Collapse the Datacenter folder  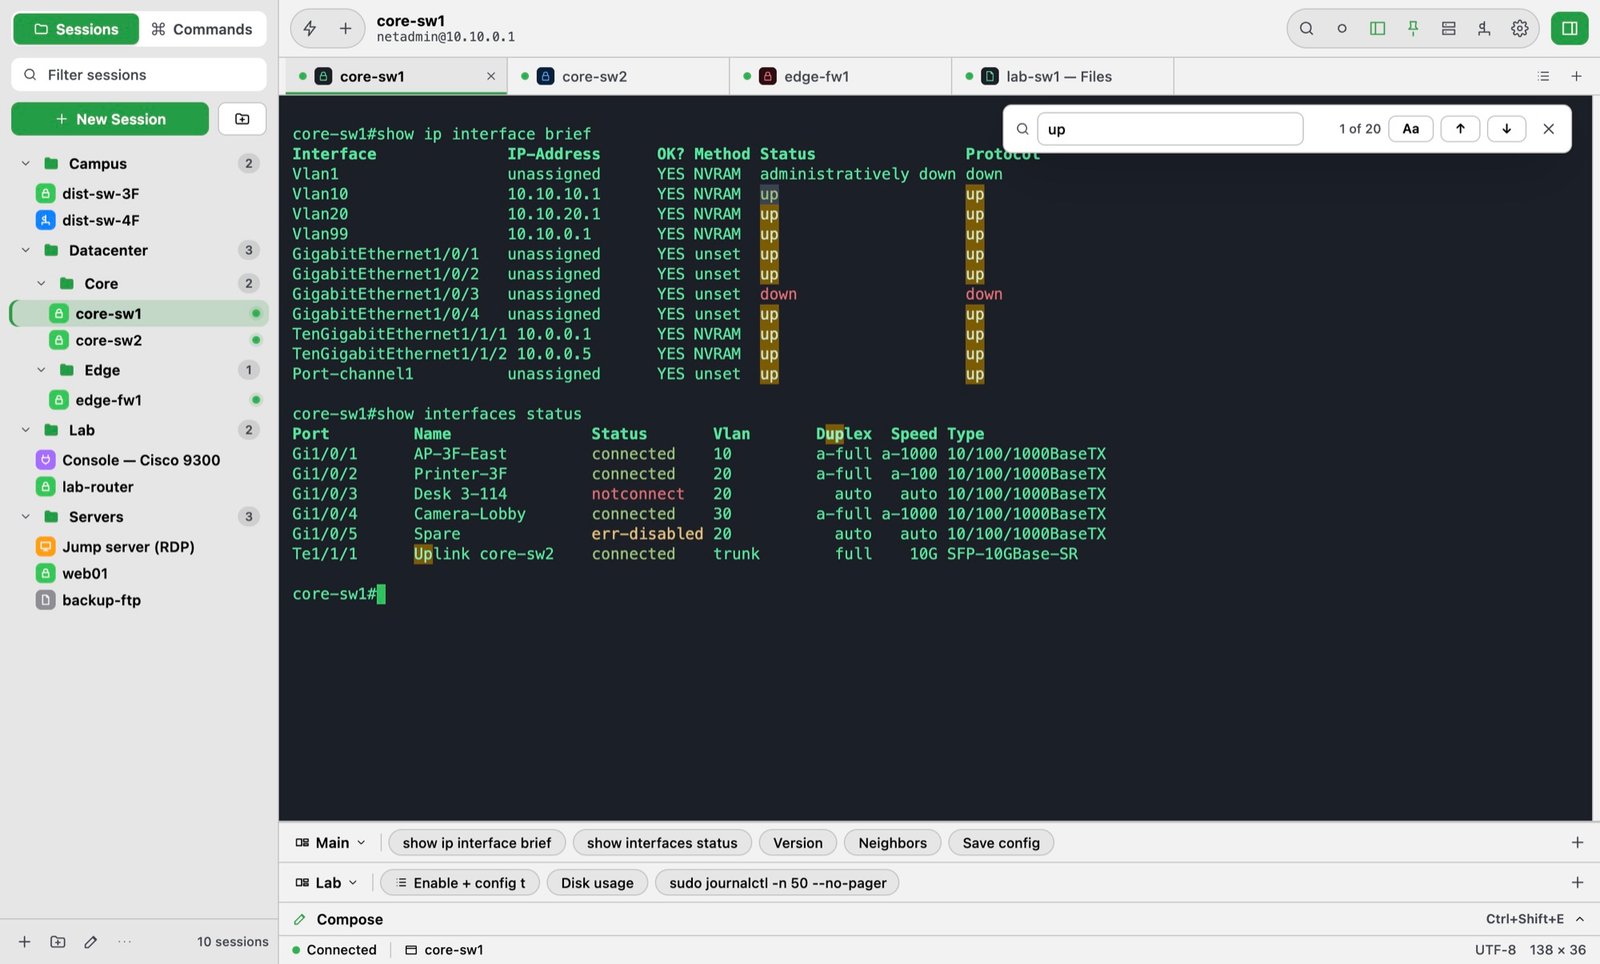[x=26, y=250]
